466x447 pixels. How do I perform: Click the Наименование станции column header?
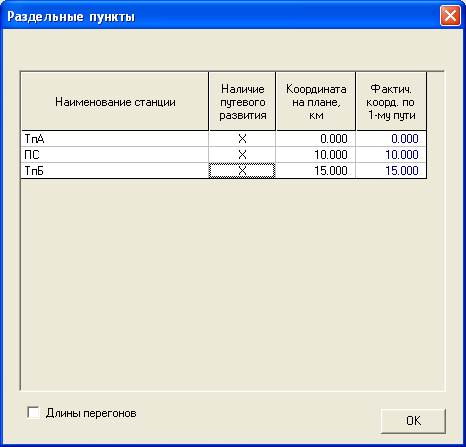point(115,101)
